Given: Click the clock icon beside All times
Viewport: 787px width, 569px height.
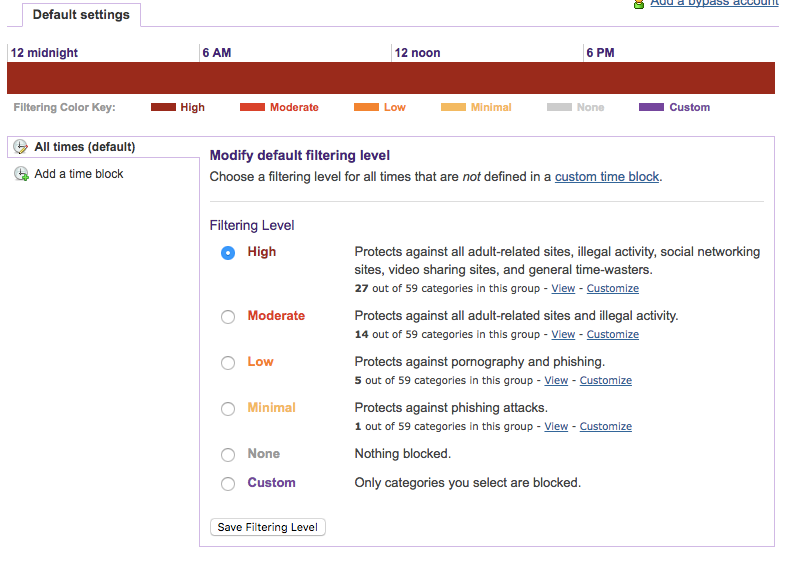Looking at the screenshot, I should [21, 147].
